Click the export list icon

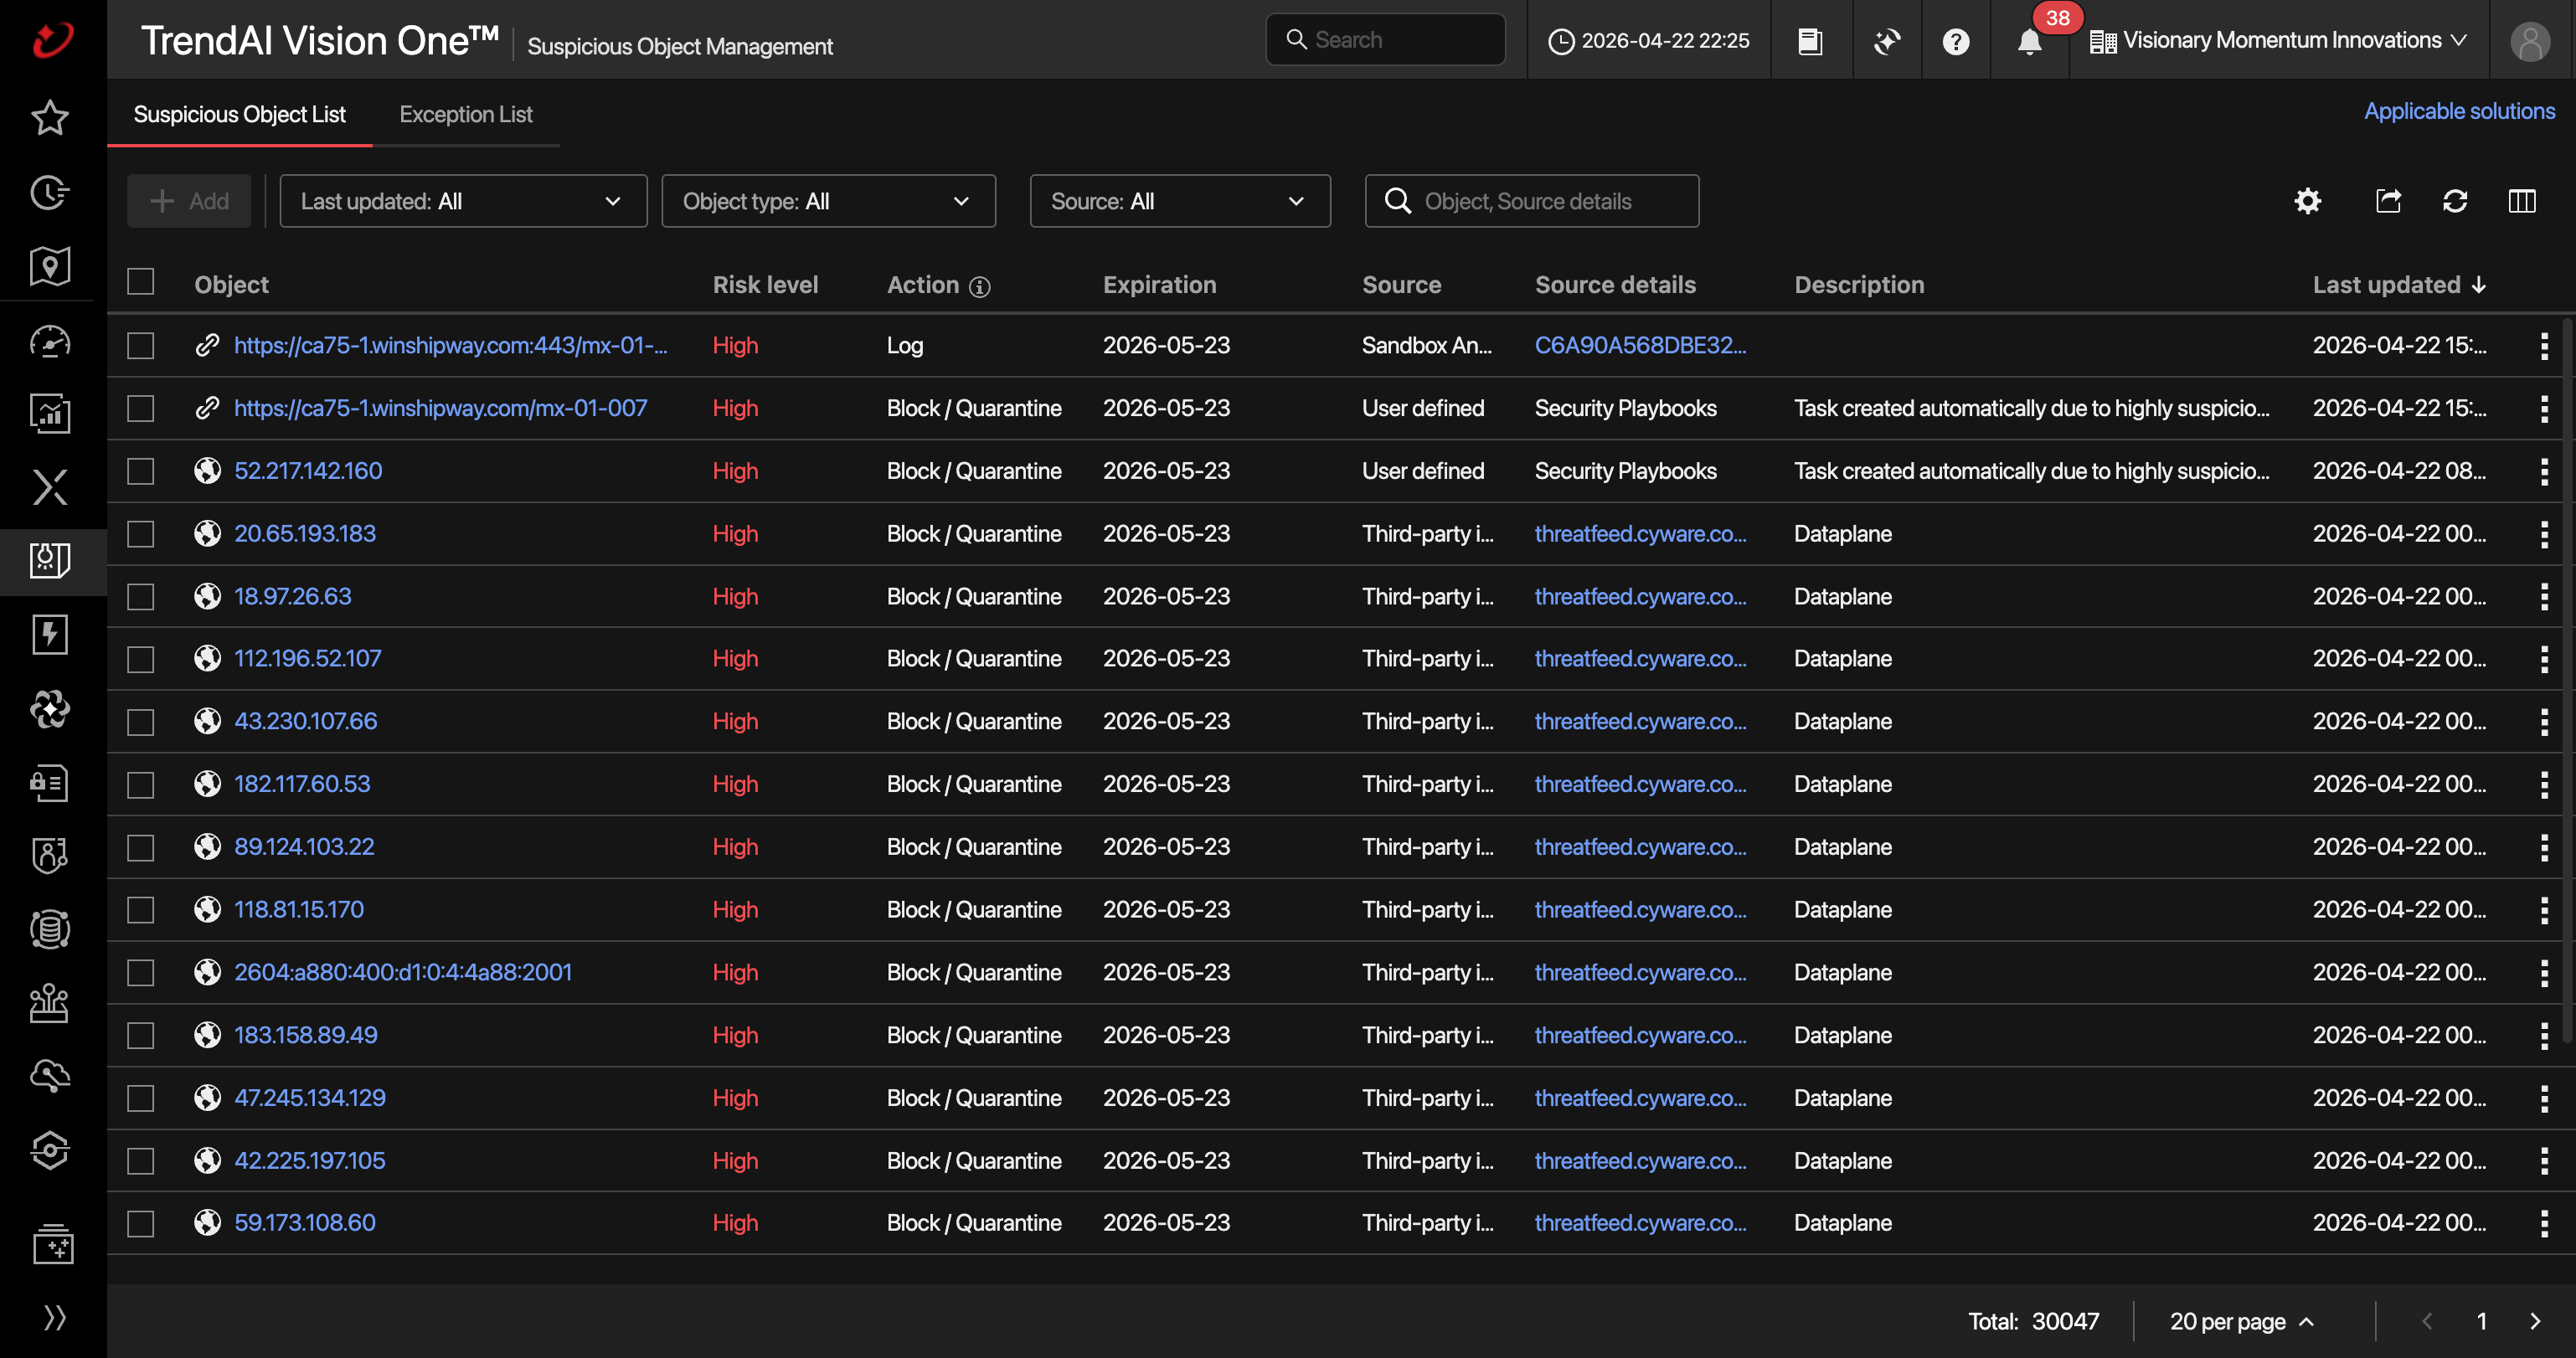coord(2388,201)
